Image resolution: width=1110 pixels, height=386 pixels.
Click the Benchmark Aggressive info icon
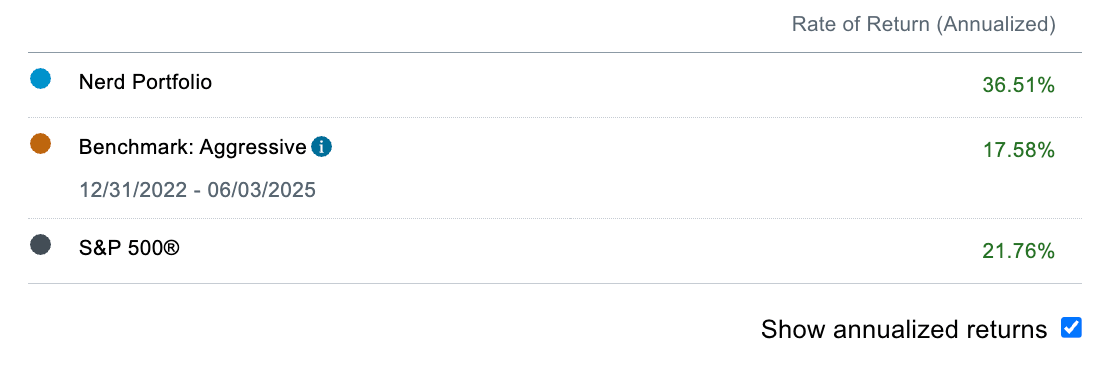(x=321, y=147)
